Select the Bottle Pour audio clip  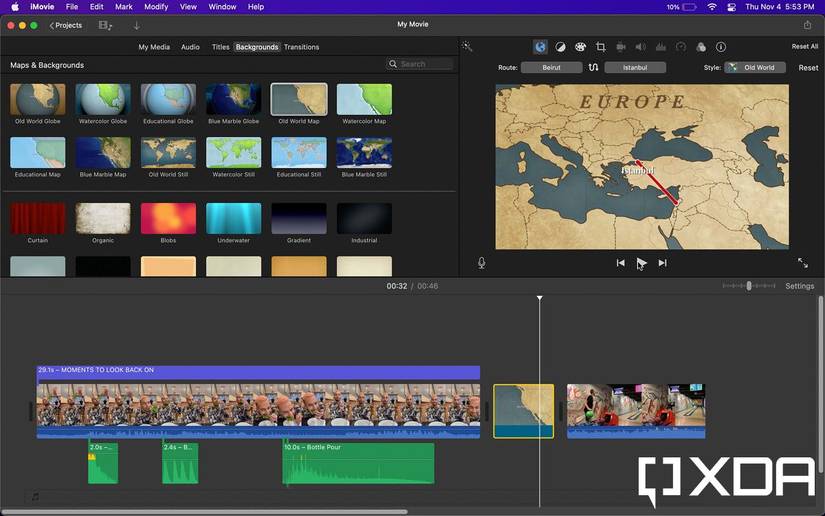pyautogui.click(x=358, y=463)
